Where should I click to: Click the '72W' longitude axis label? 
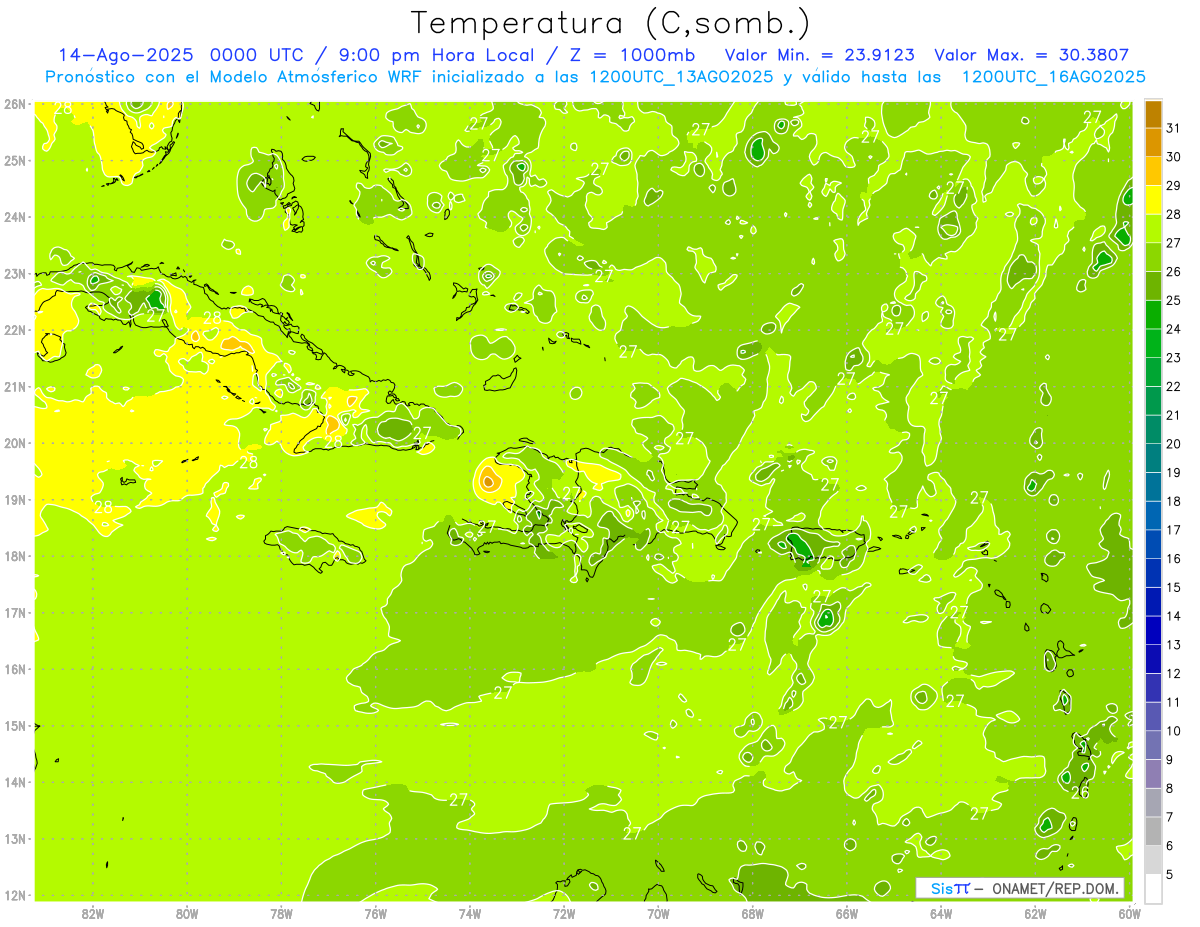tap(564, 914)
